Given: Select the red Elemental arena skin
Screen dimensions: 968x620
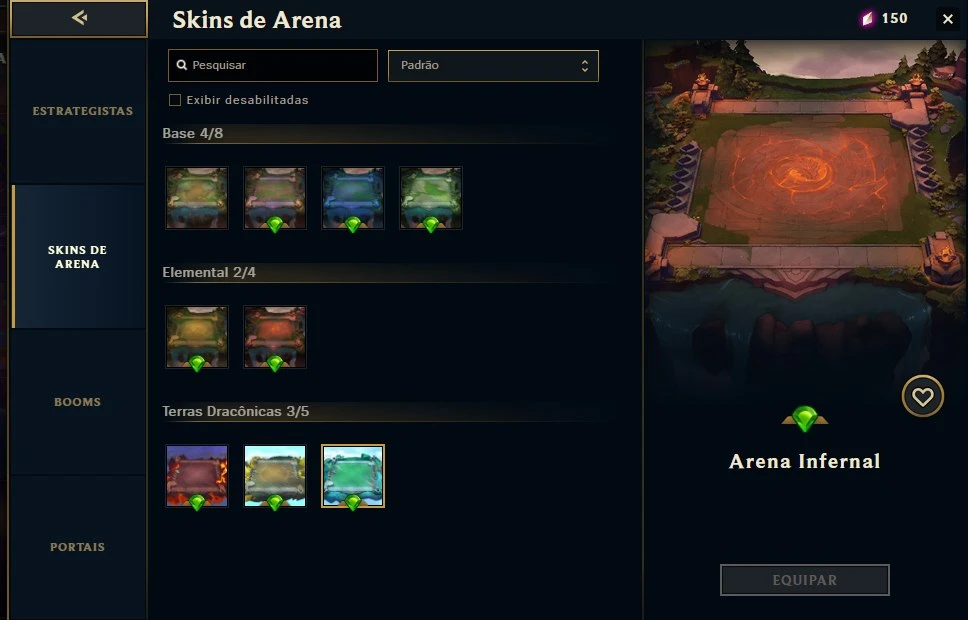Looking at the screenshot, I should 275,337.
